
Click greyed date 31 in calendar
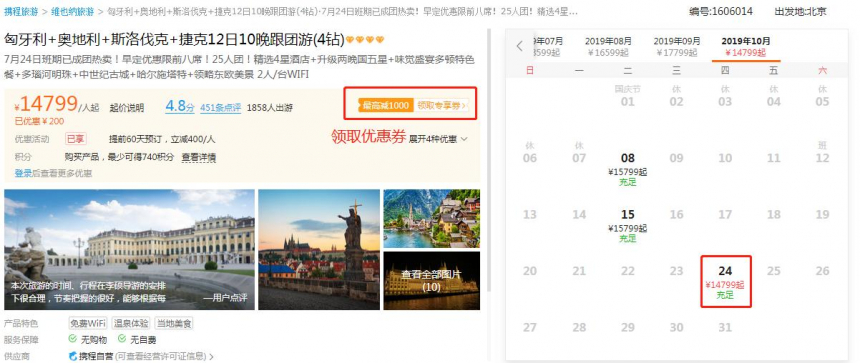pos(725,327)
